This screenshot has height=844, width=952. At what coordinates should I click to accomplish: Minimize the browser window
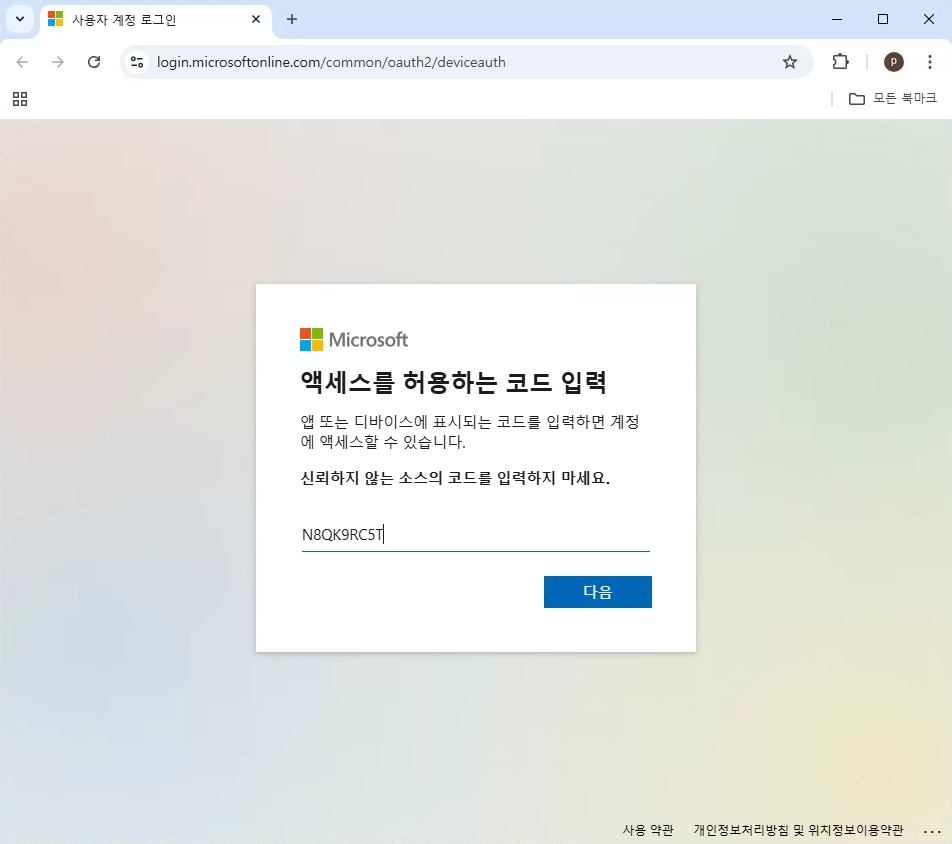pyautogui.click(x=837, y=19)
